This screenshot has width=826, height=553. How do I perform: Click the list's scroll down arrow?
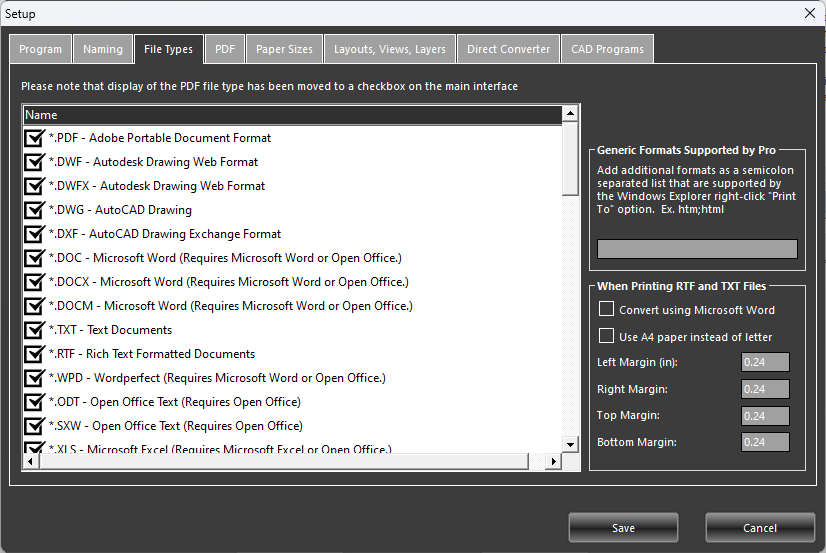pos(571,445)
